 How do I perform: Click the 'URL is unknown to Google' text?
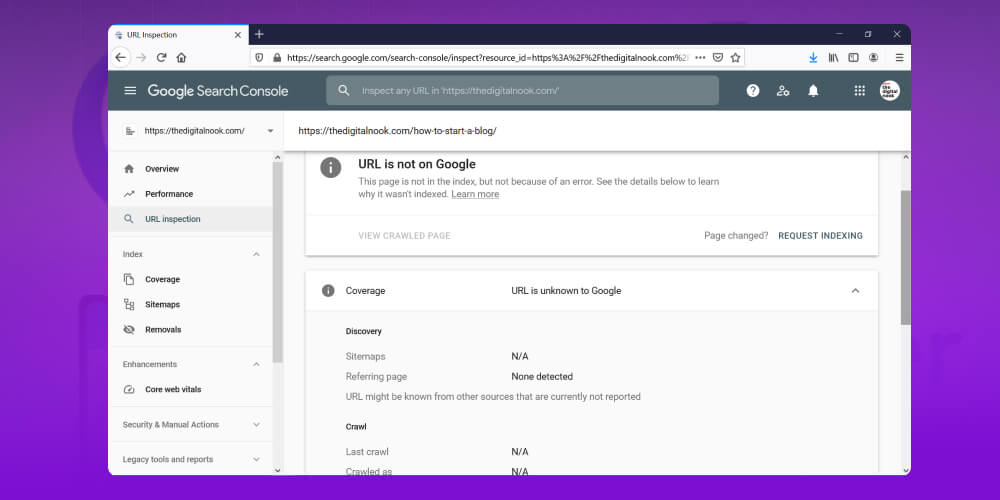(566, 291)
